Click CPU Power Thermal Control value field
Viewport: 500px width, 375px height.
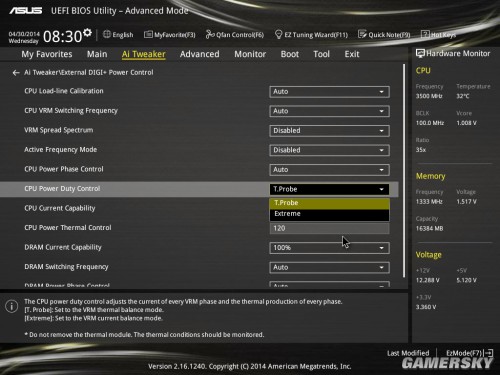tap(329, 228)
